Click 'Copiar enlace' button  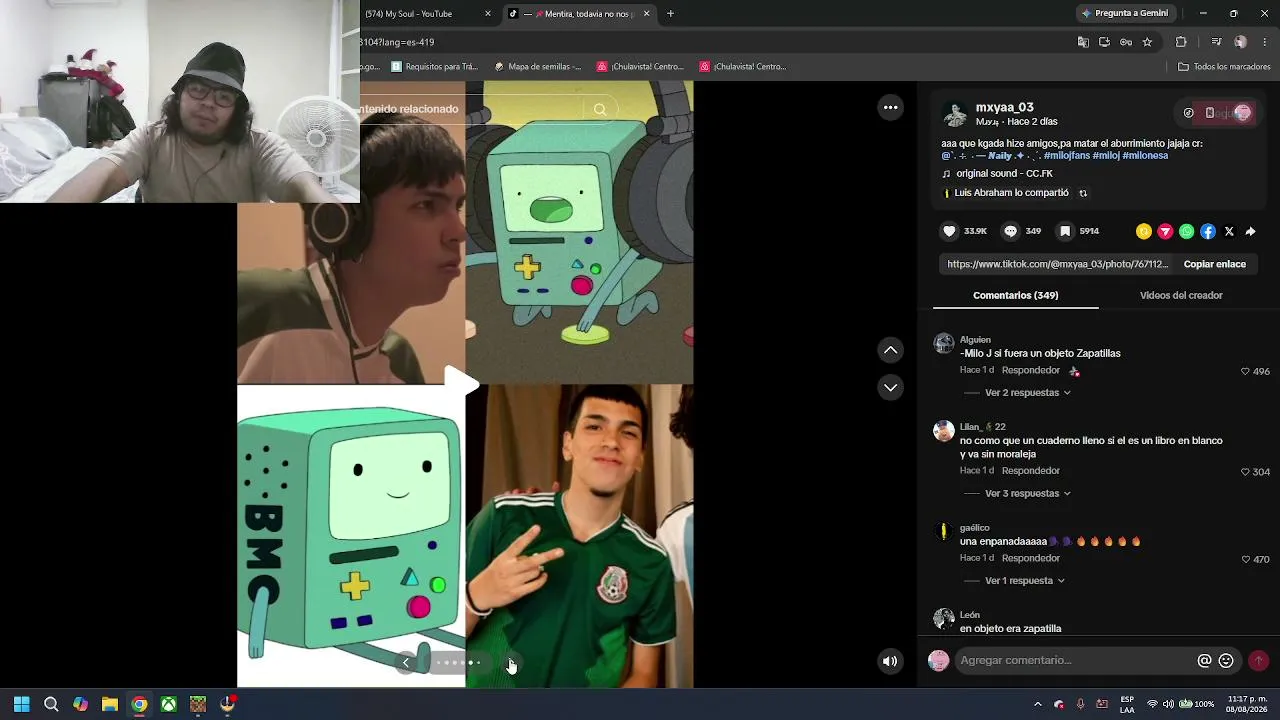pyautogui.click(x=1214, y=264)
